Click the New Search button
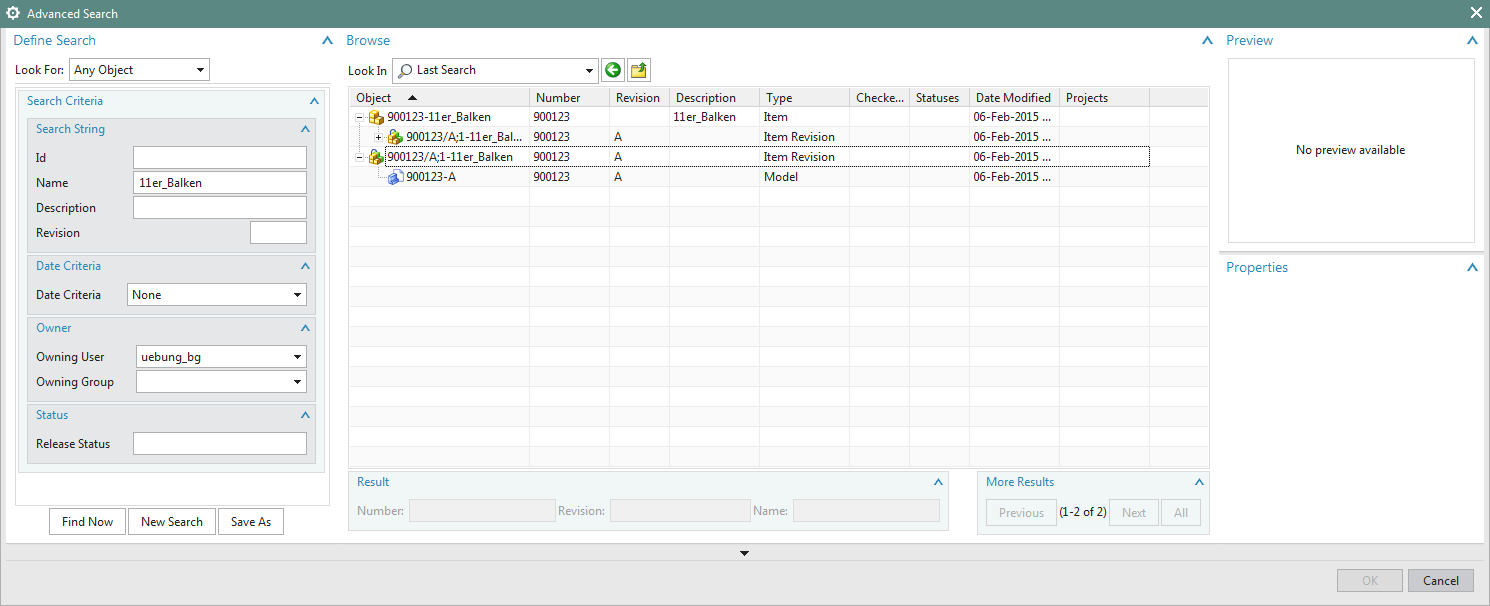 172,522
